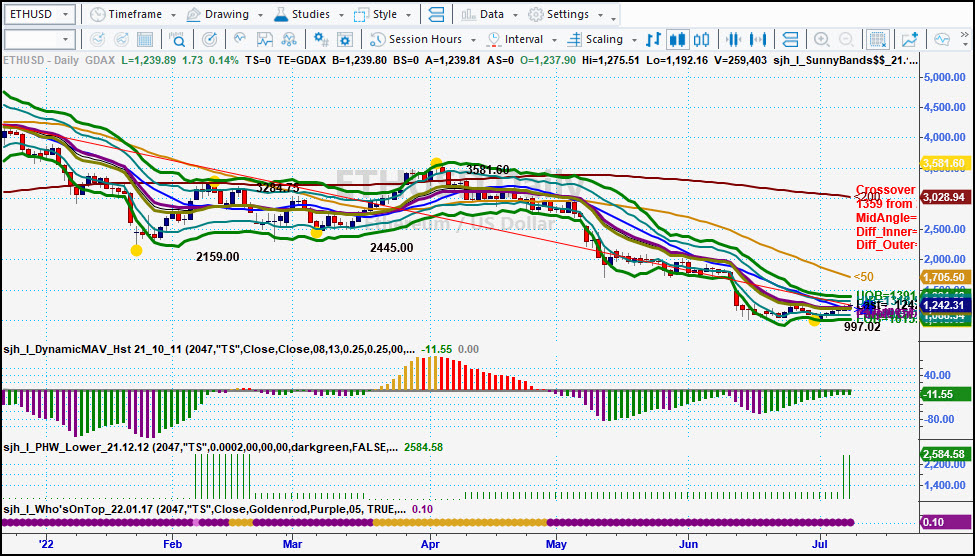Click the first greyed chart-update icon
The image size is (975, 556).
pos(98,39)
